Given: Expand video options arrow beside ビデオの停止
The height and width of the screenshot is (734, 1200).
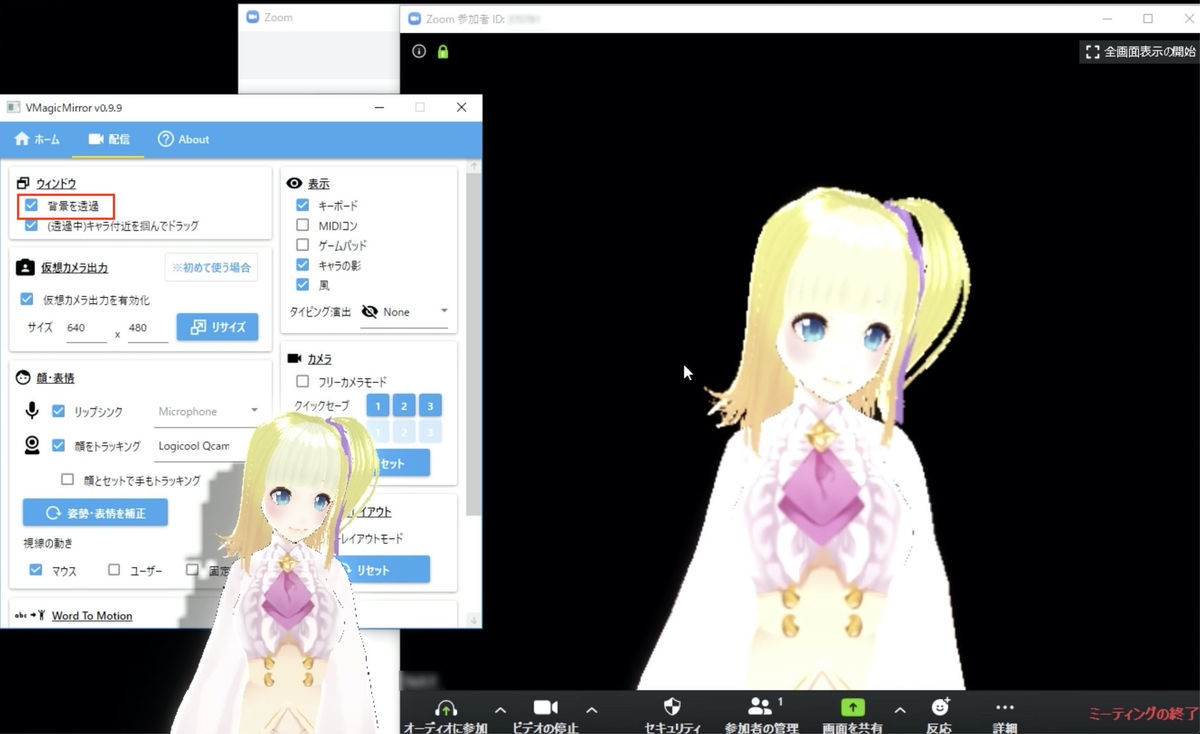Looking at the screenshot, I should click(x=591, y=710).
